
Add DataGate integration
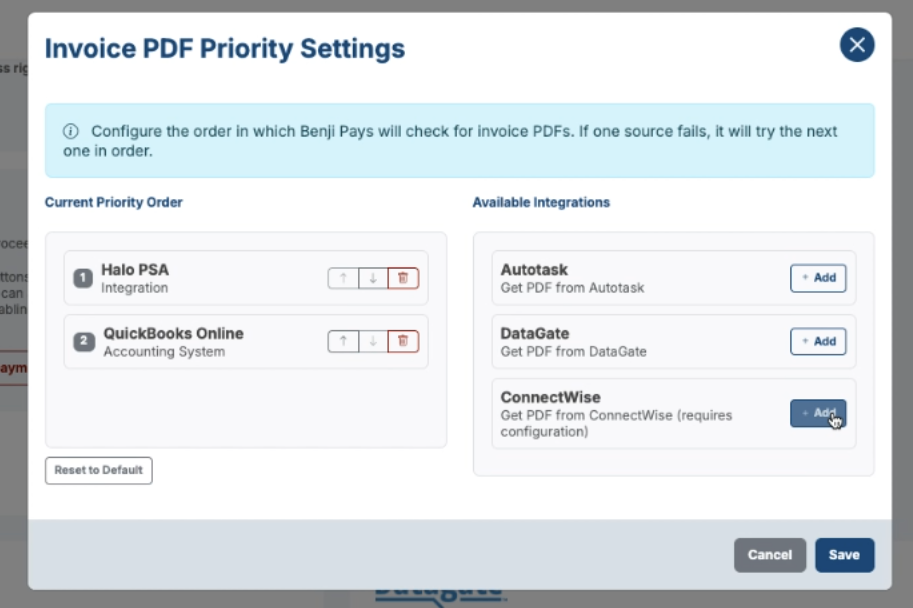click(x=818, y=341)
